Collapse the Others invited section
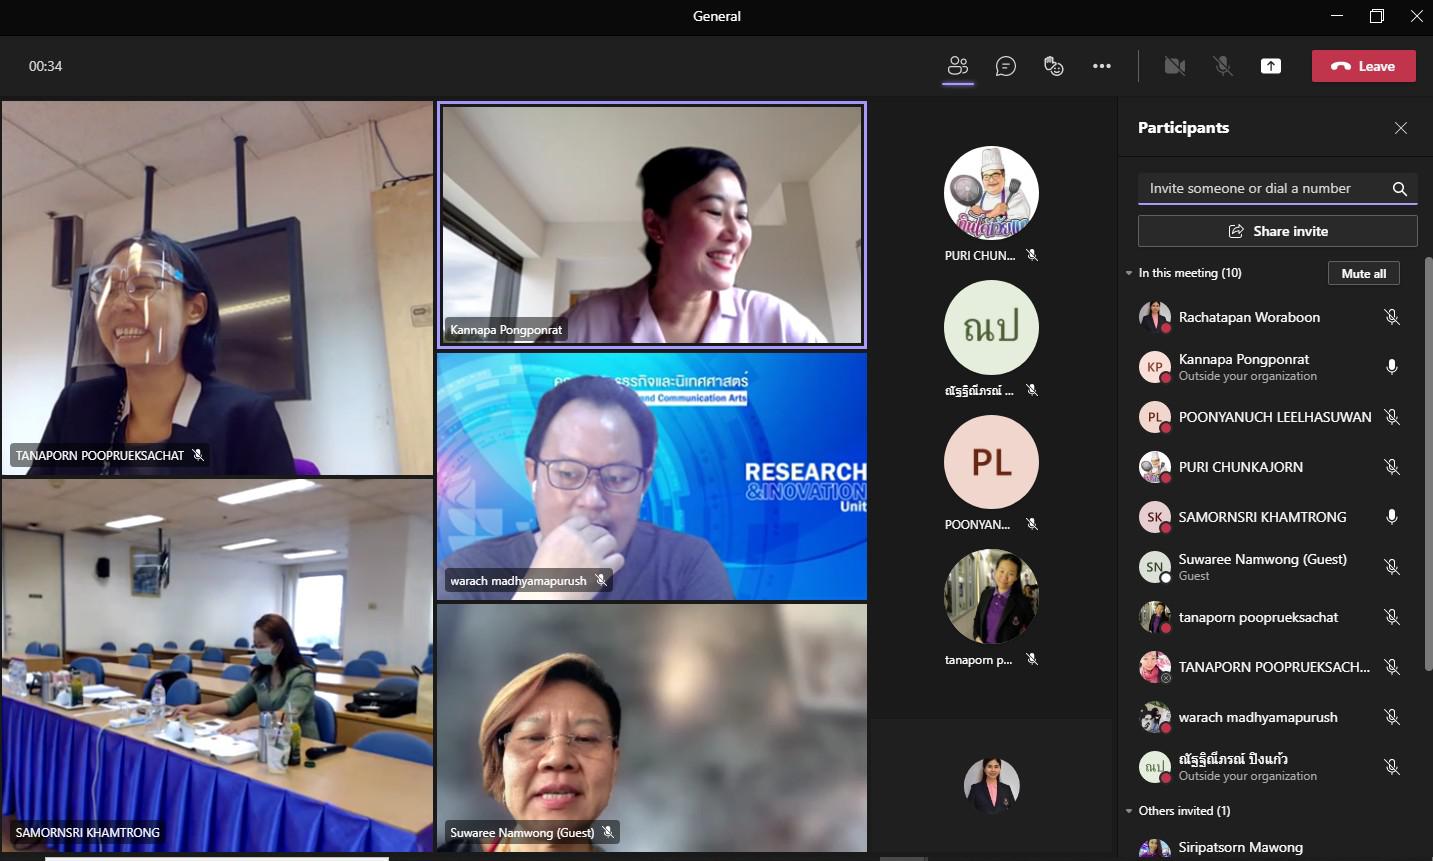Screen dimensions: 1433x861 pos(1129,811)
